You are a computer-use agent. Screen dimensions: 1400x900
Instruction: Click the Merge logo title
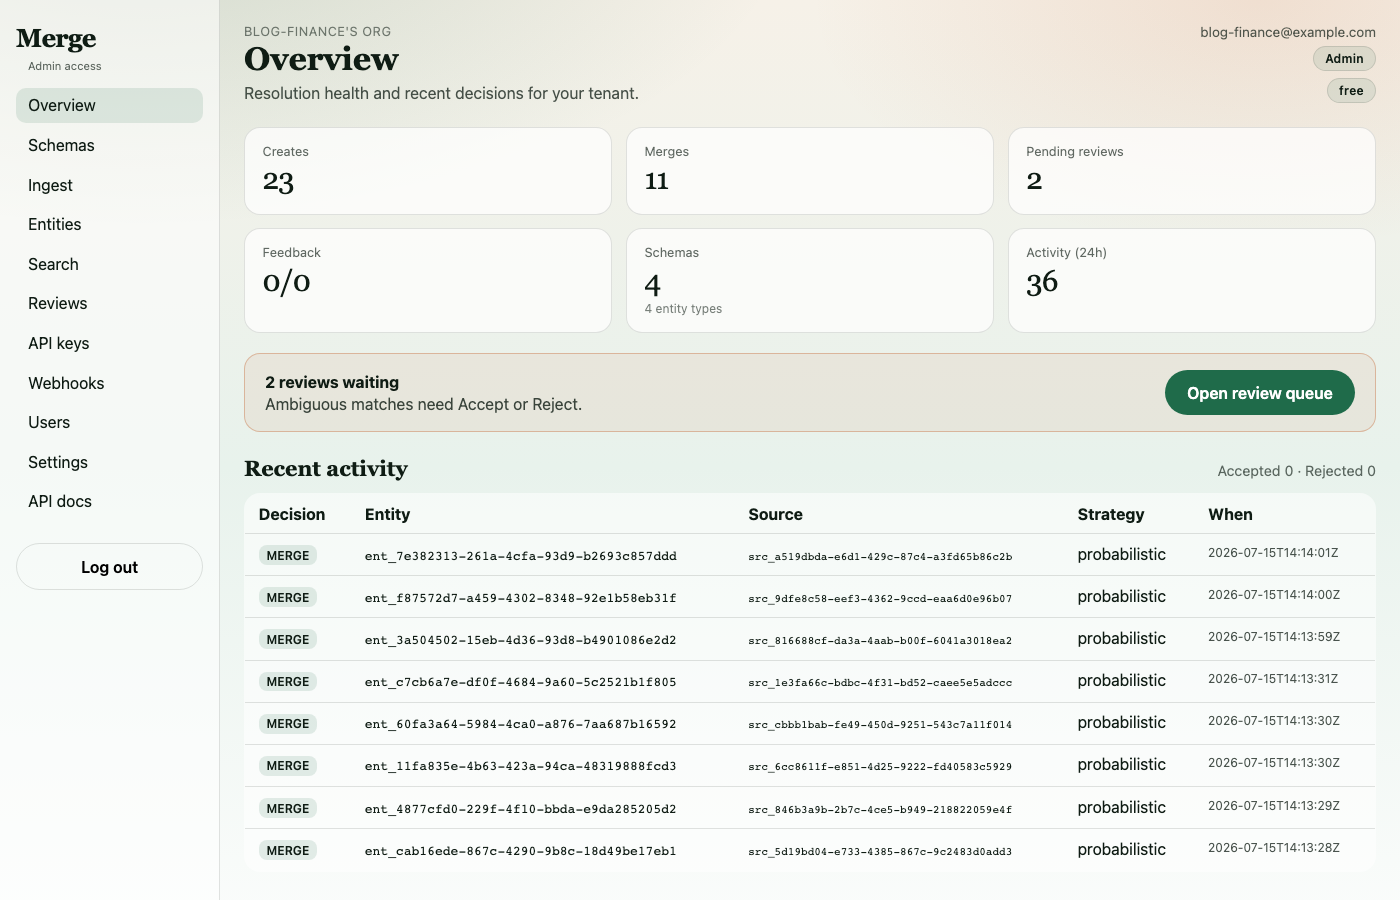point(56,39)
